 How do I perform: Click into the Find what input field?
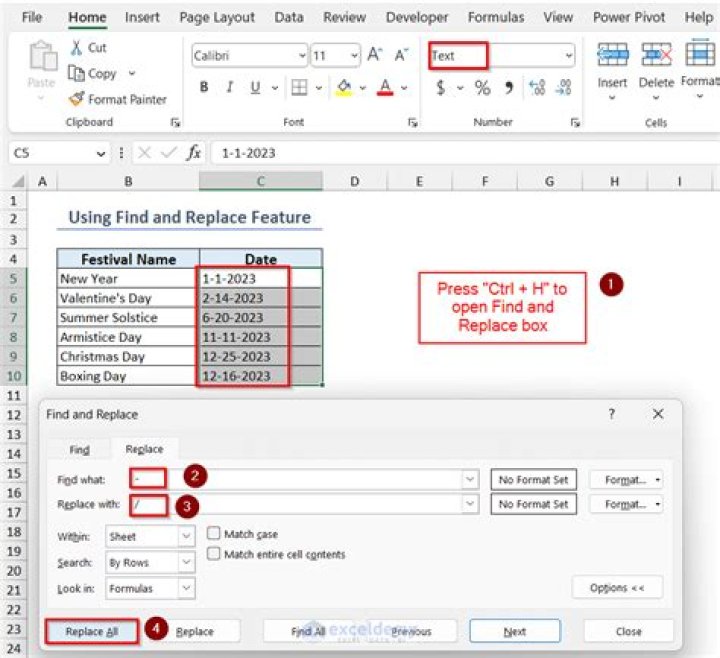point(304,479)
